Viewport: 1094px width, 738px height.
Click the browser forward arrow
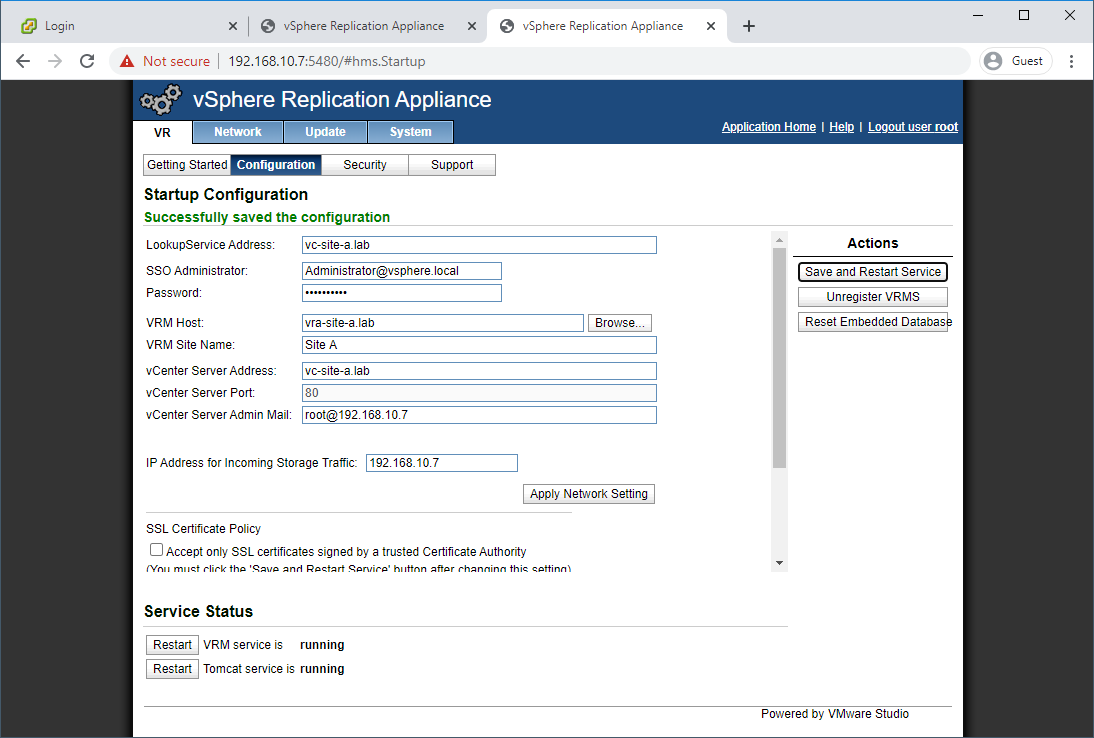55,61
